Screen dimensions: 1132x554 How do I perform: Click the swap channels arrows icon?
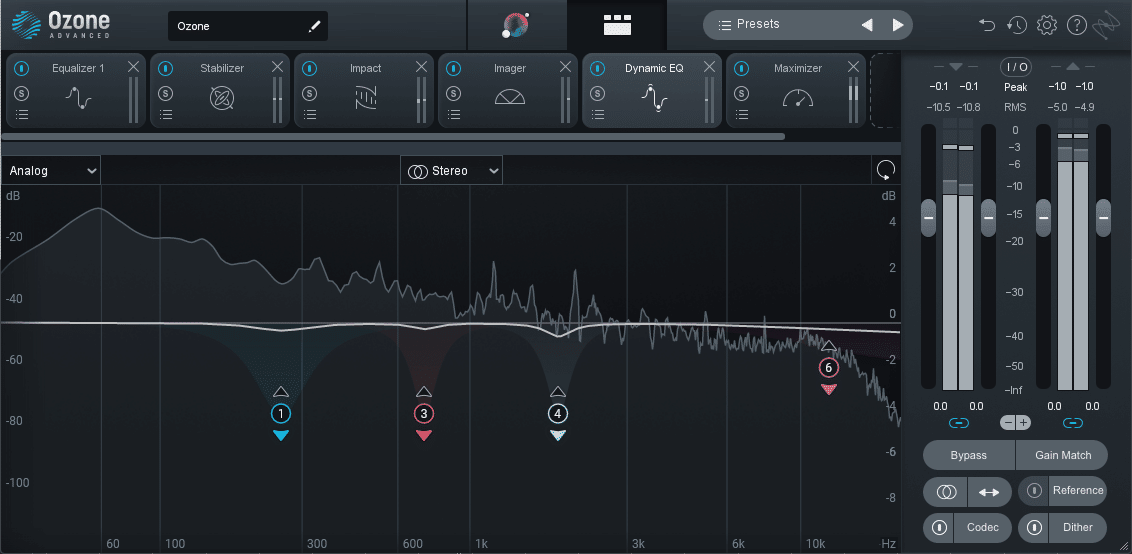[x=989, y=492]
